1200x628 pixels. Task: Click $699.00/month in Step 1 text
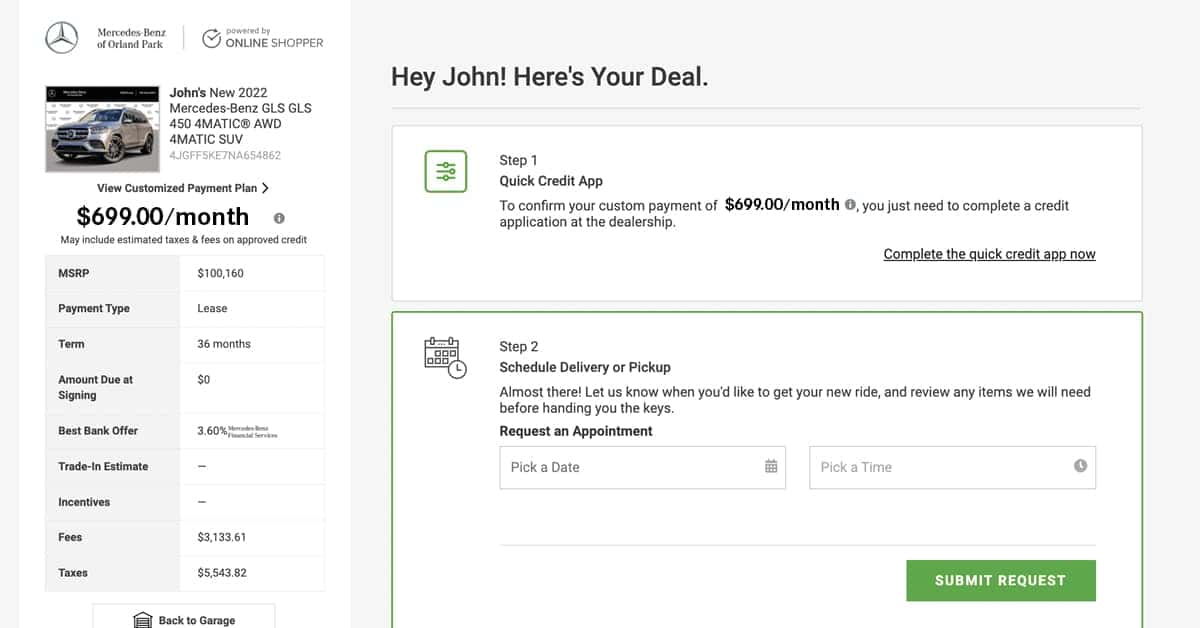[x=782, y=204]
